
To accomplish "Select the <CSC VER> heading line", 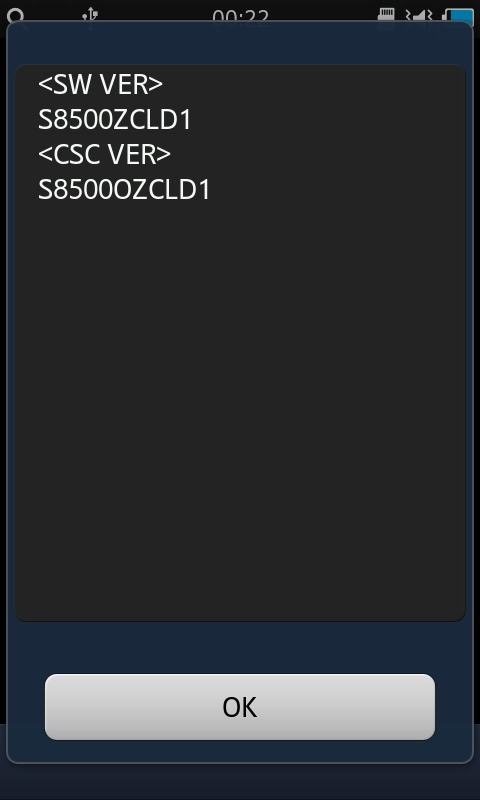I will tap(105, 155).
